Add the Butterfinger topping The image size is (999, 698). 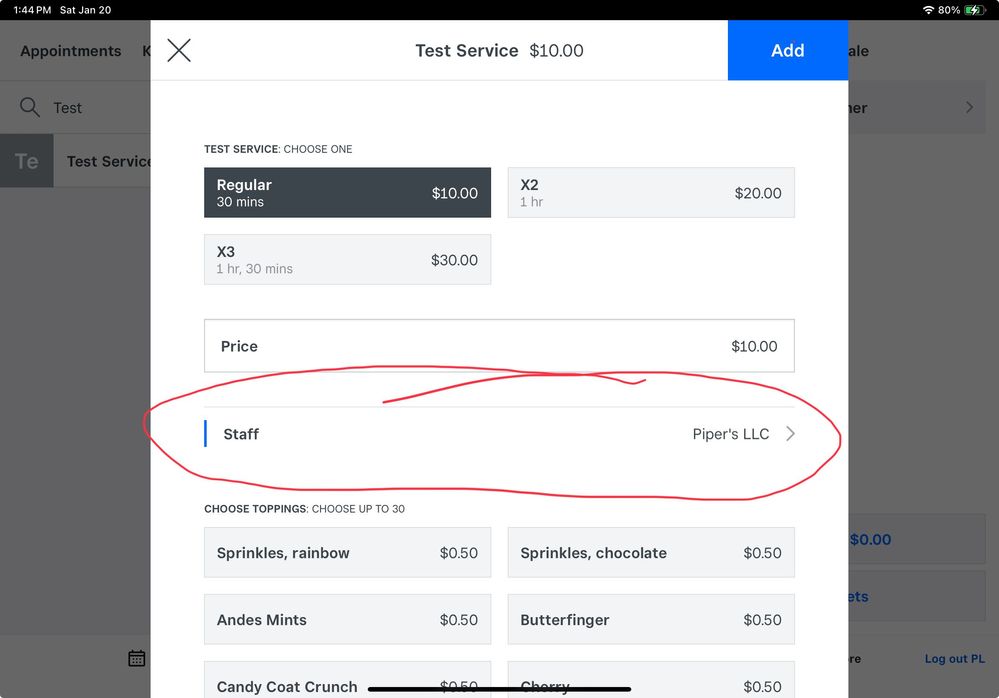coord(650,620)
